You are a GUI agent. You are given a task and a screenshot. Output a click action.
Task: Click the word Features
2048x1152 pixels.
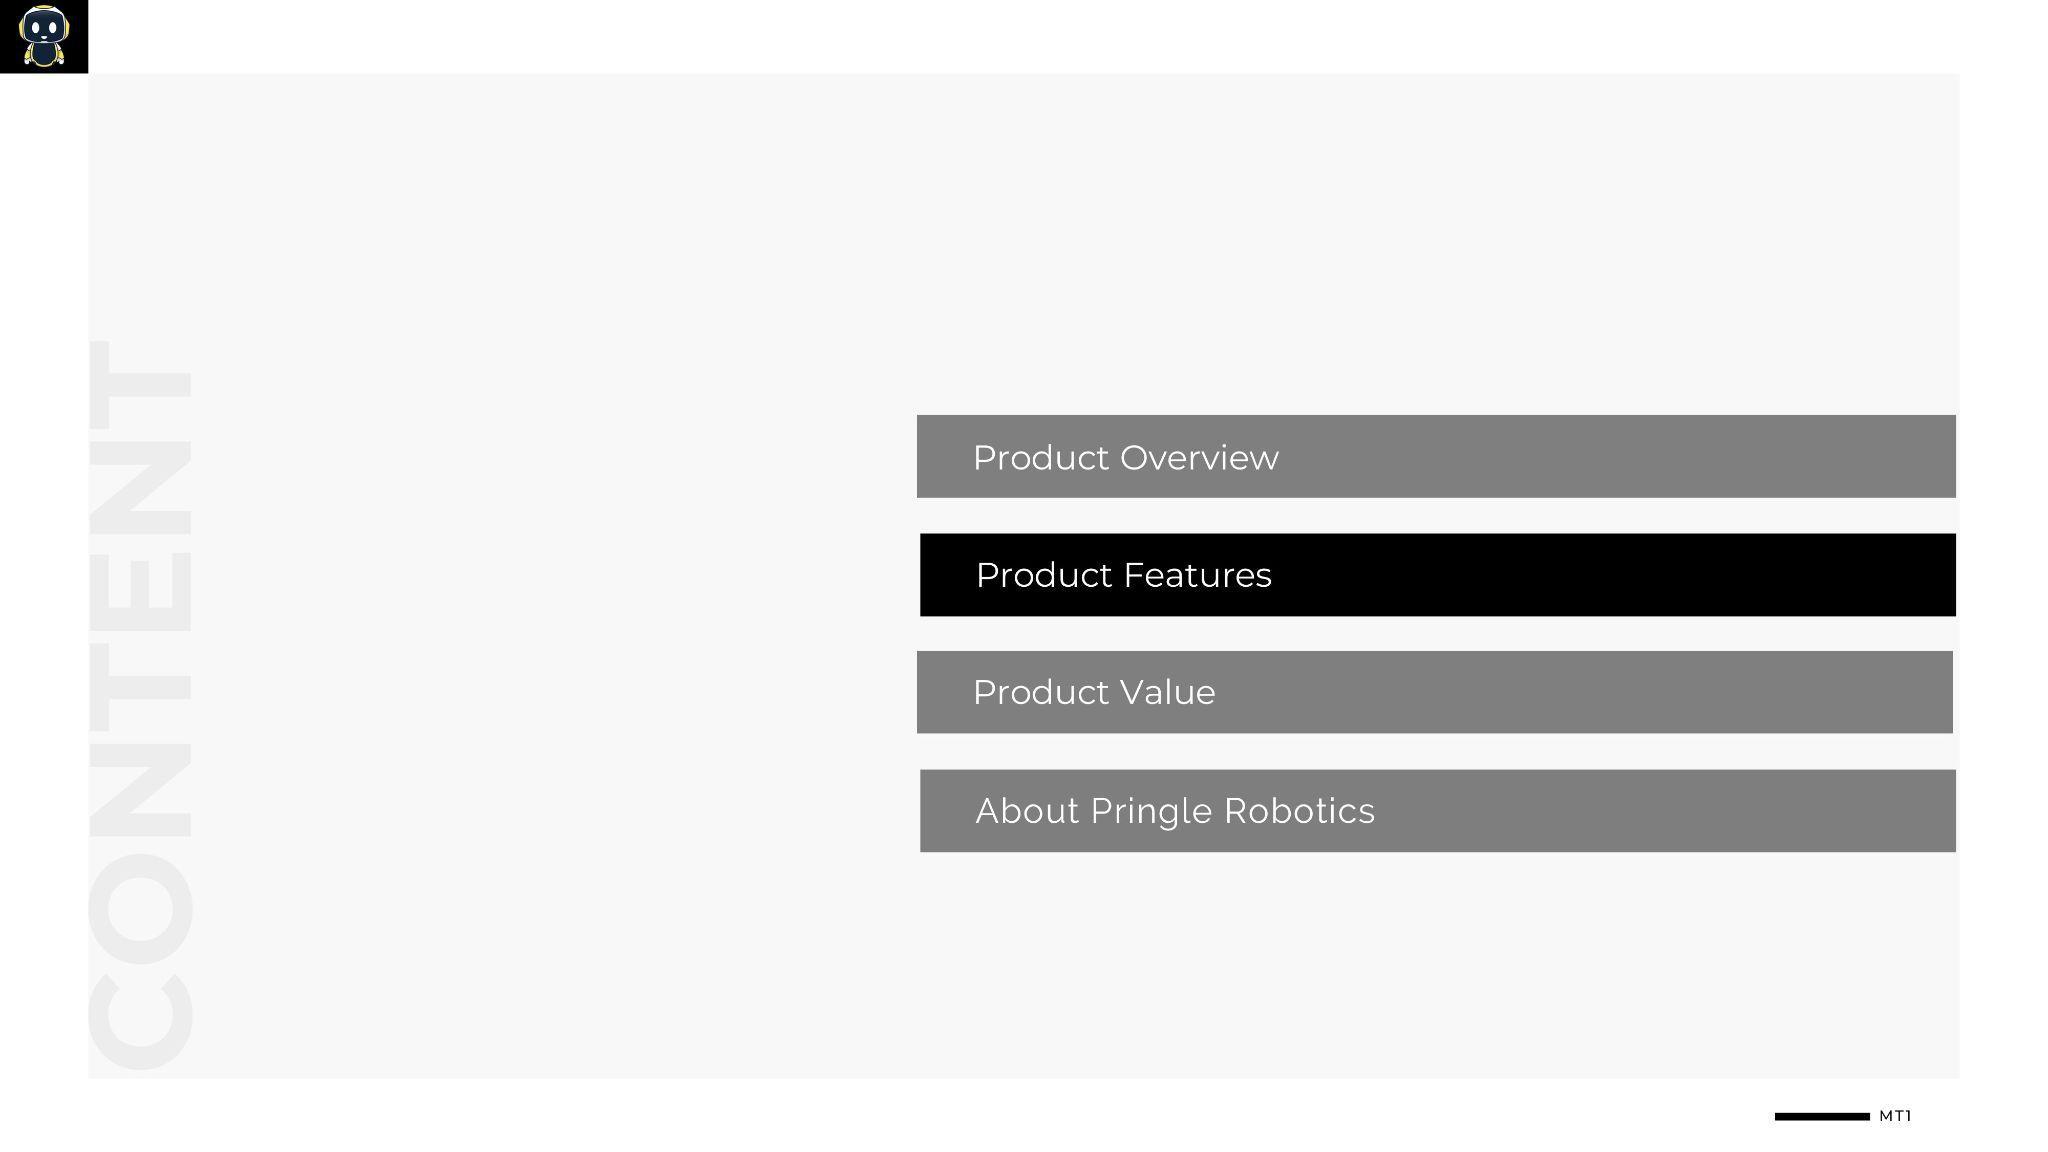click(1197, 575)
